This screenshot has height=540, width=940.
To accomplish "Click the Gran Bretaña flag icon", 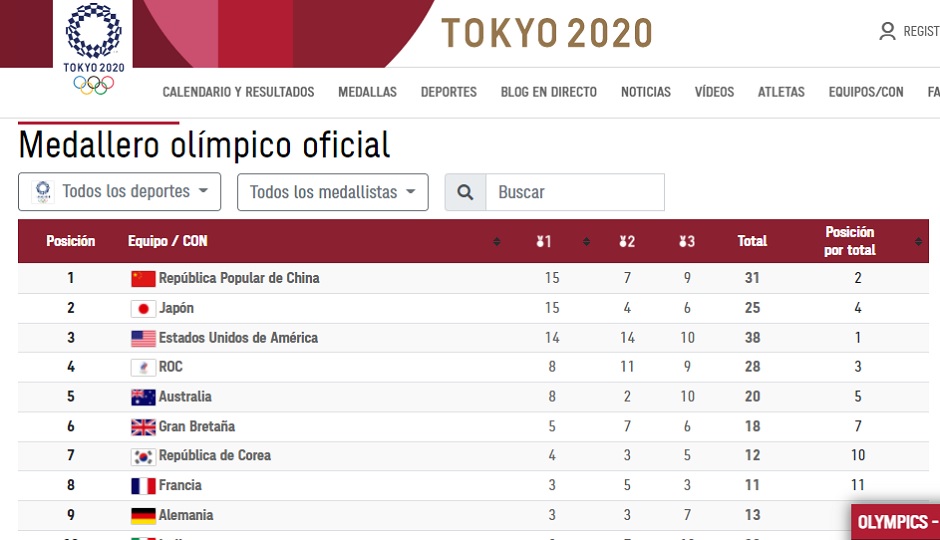I will coord(143,427).
